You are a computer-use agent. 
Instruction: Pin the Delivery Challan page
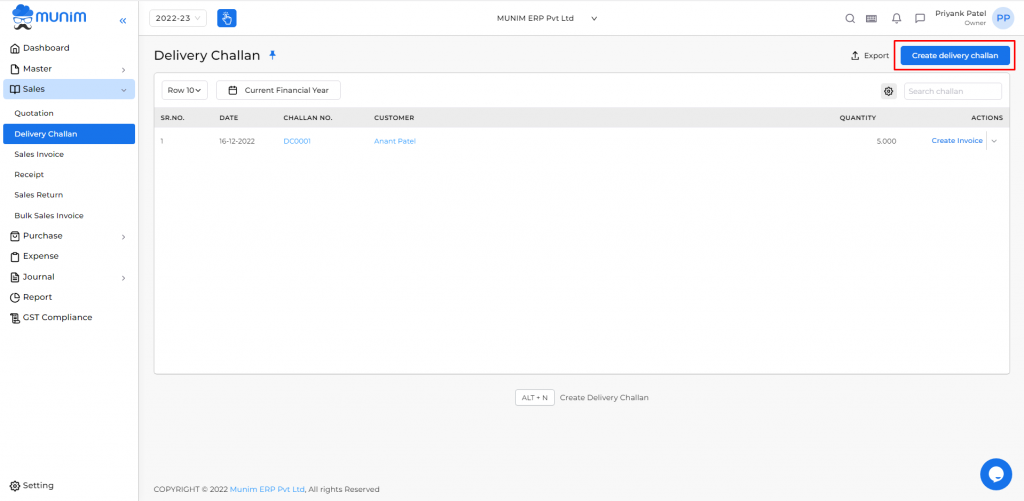coord(272,55)
